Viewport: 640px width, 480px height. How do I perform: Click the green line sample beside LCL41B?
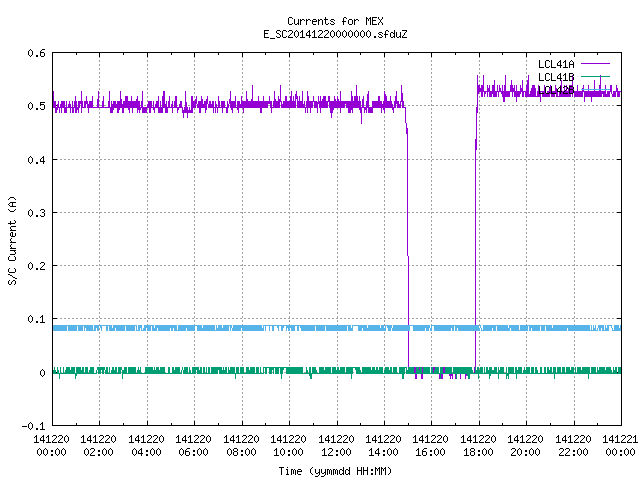coord(596,76)
